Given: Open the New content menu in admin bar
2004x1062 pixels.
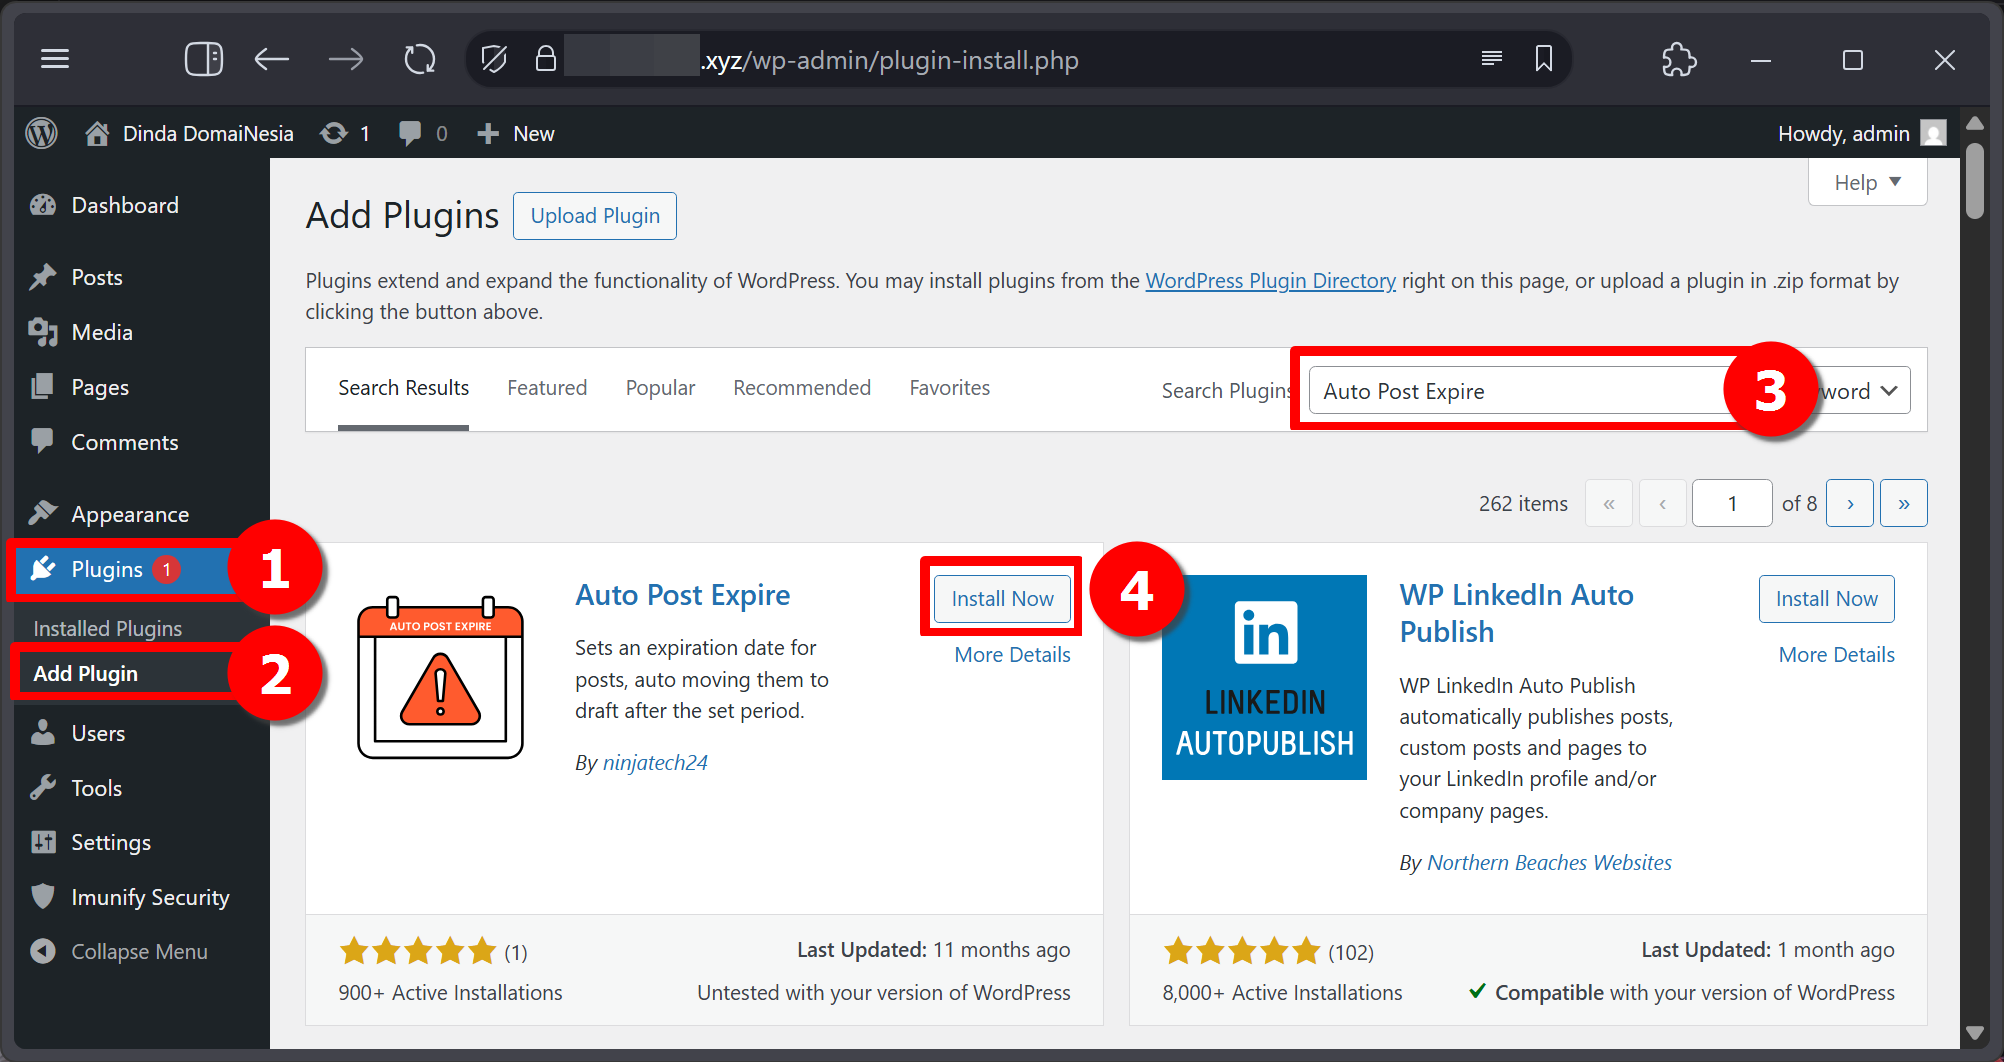Looking at the screenshot, I should 516,133.
